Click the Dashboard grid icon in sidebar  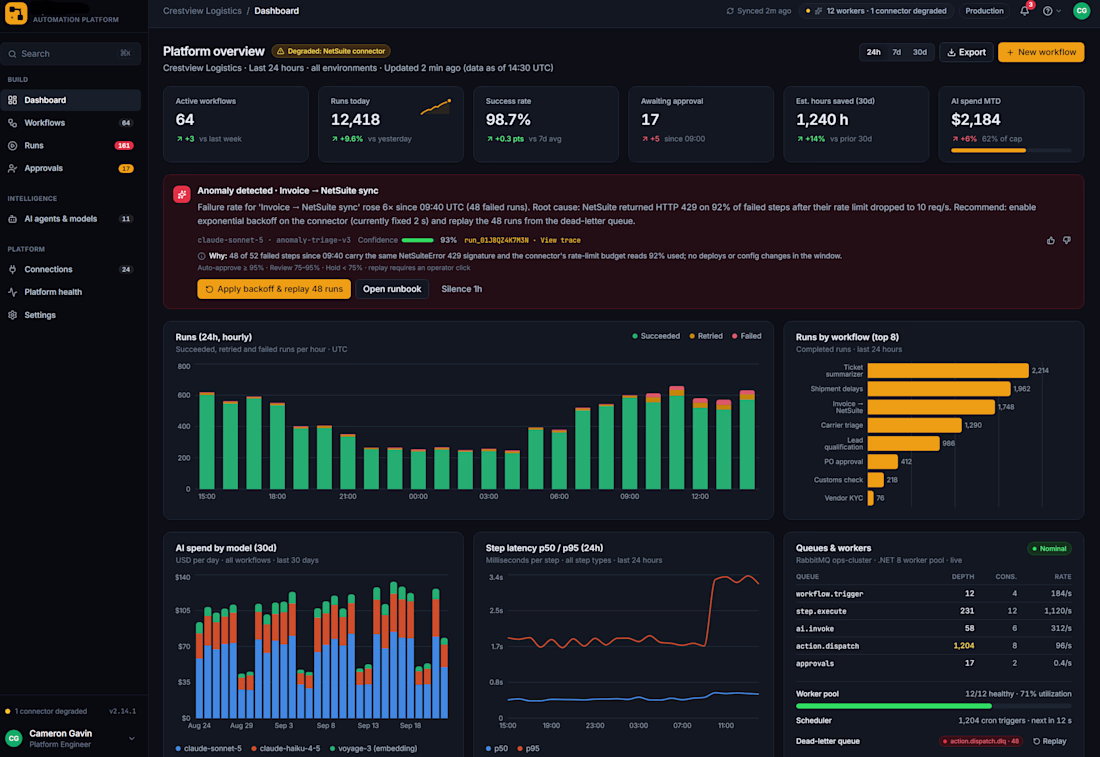click(13, 100)
